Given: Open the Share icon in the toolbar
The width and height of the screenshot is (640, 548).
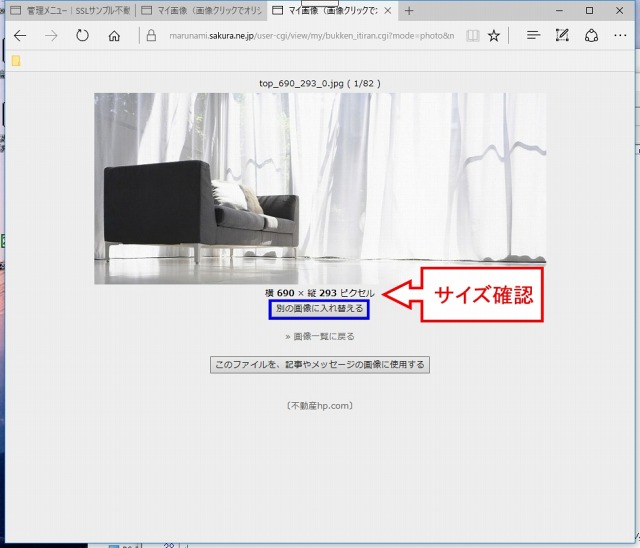Looking at the screenshot, I should point(591,36).
